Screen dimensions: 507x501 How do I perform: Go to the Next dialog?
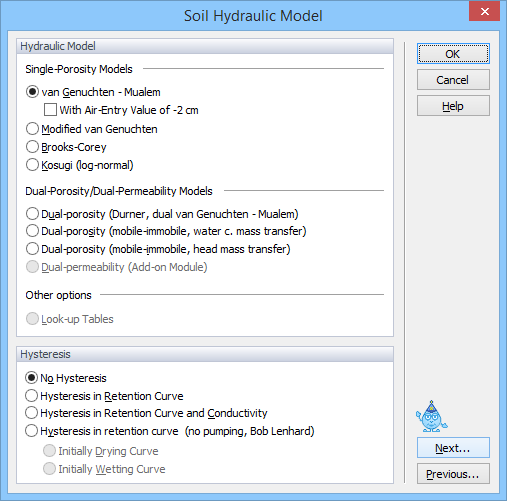pyautogui.click(x=453, y=448)
